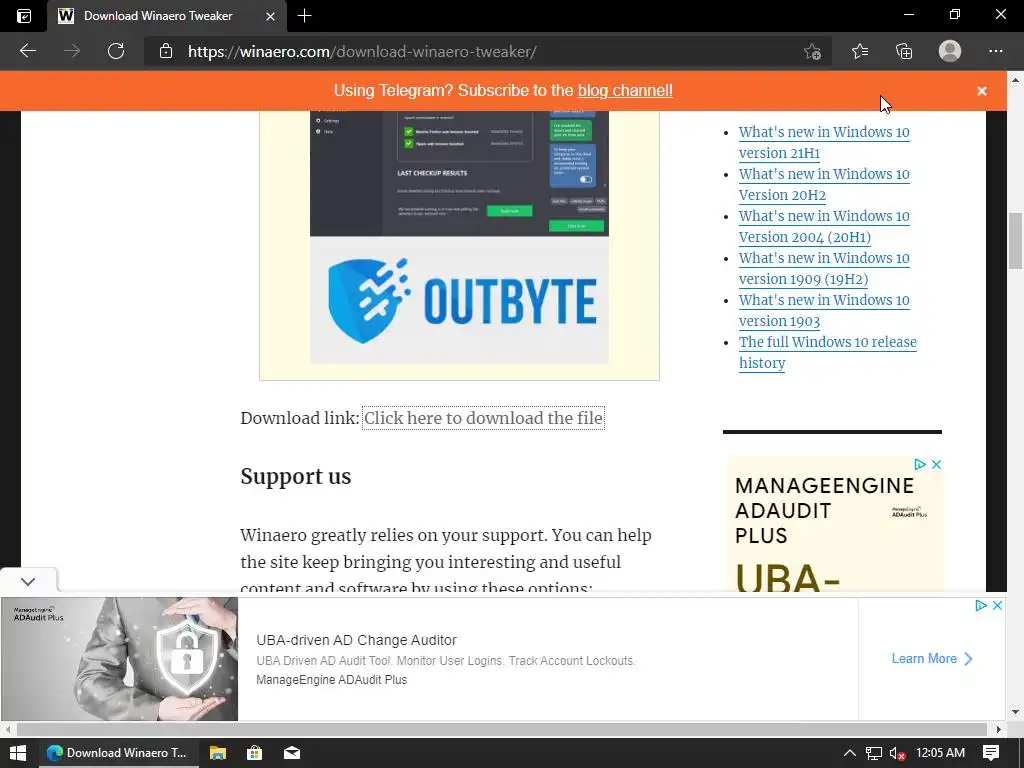Close the bottom ADAudit Plus banner ad
1024x768 pixels.
click(x=997, y=605)
